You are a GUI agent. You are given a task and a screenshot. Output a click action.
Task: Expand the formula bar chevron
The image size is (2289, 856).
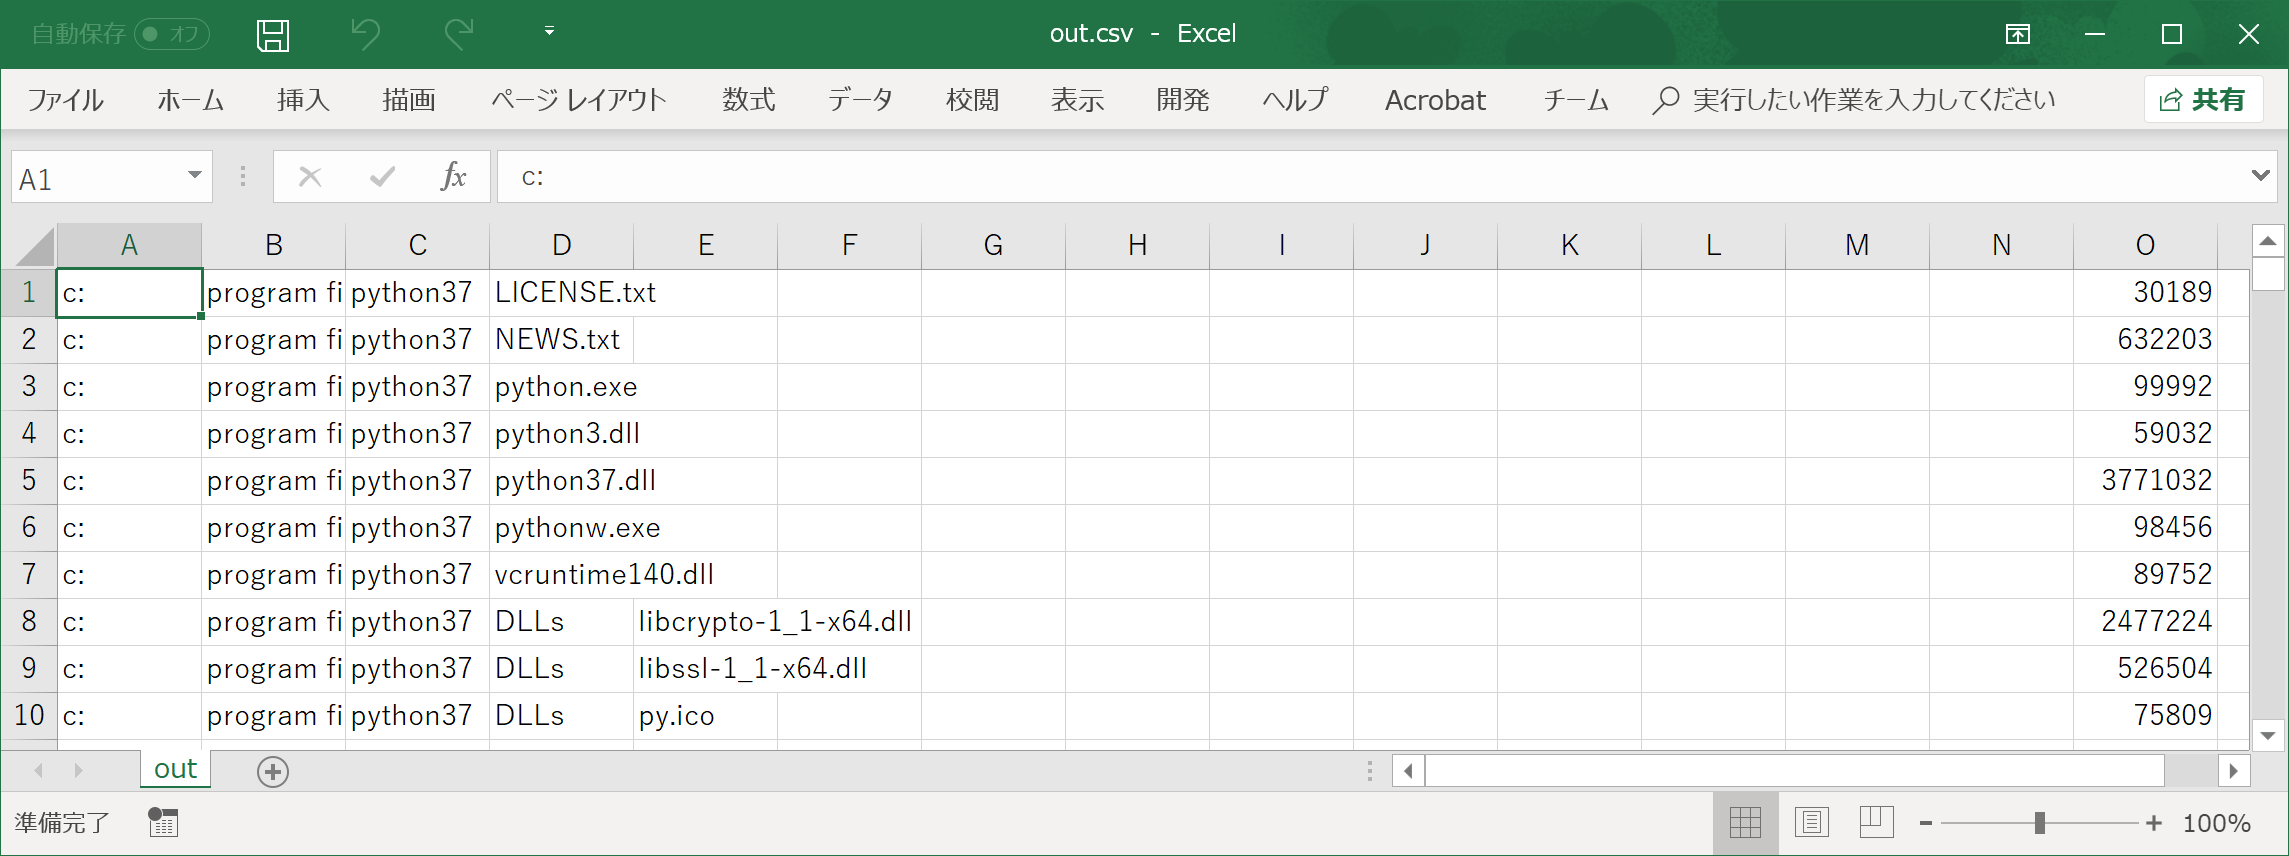coord(2260,176)
